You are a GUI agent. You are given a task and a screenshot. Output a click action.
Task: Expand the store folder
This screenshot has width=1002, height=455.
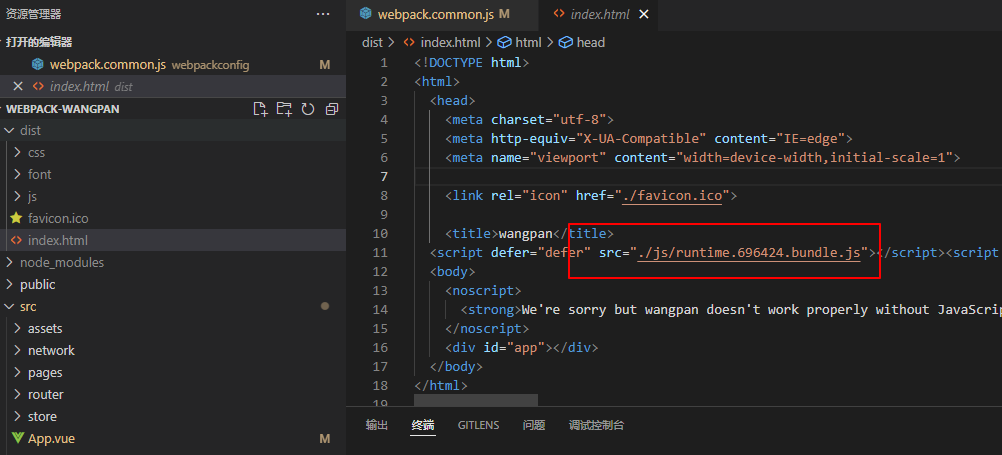(x=17, y=417)
